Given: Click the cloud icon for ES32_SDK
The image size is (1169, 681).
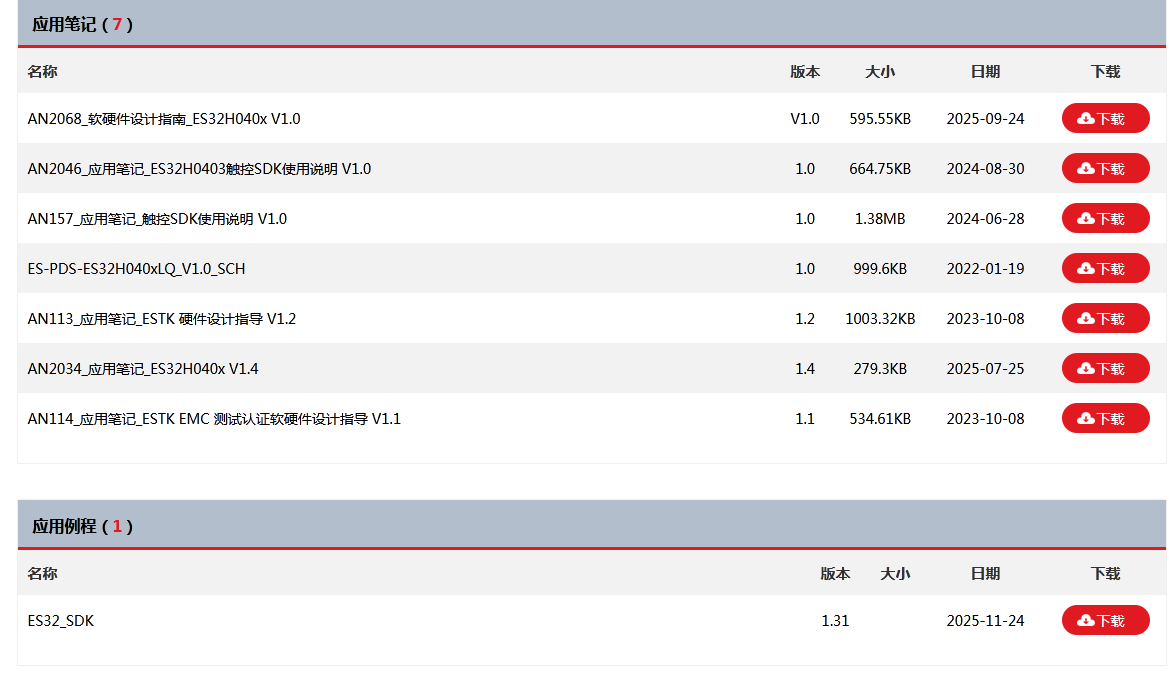Looking at the screenshot, I should click(1084, 620).
